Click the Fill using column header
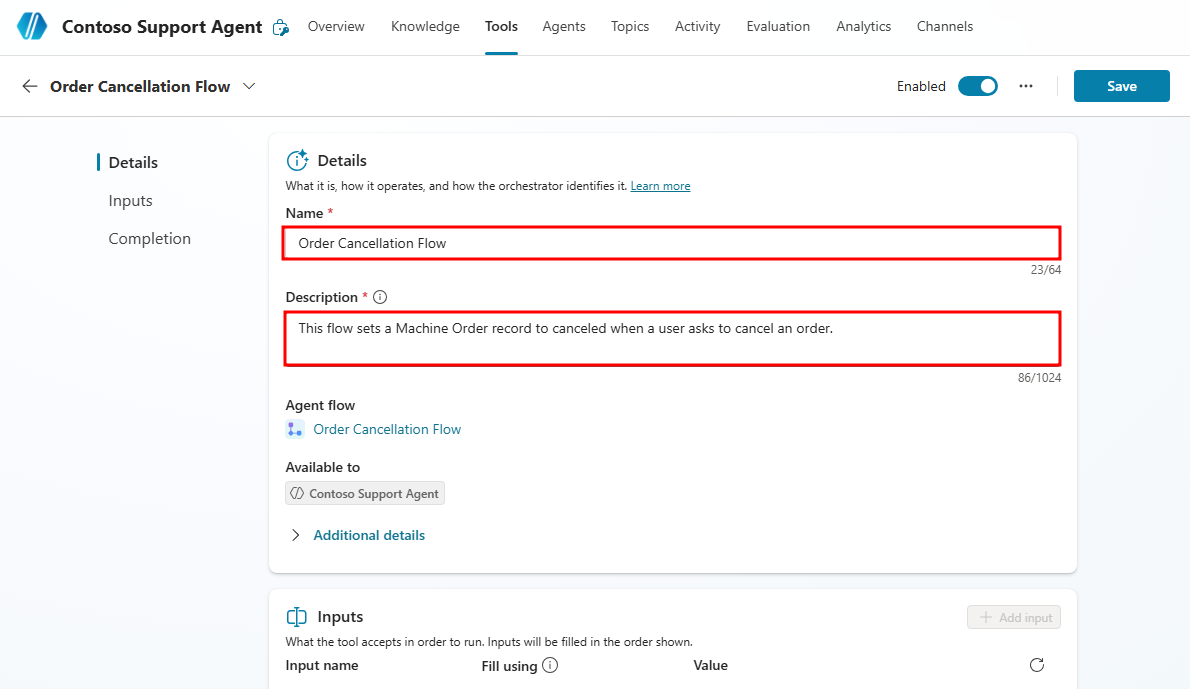 pyautogui.click(x=509, y=666)
